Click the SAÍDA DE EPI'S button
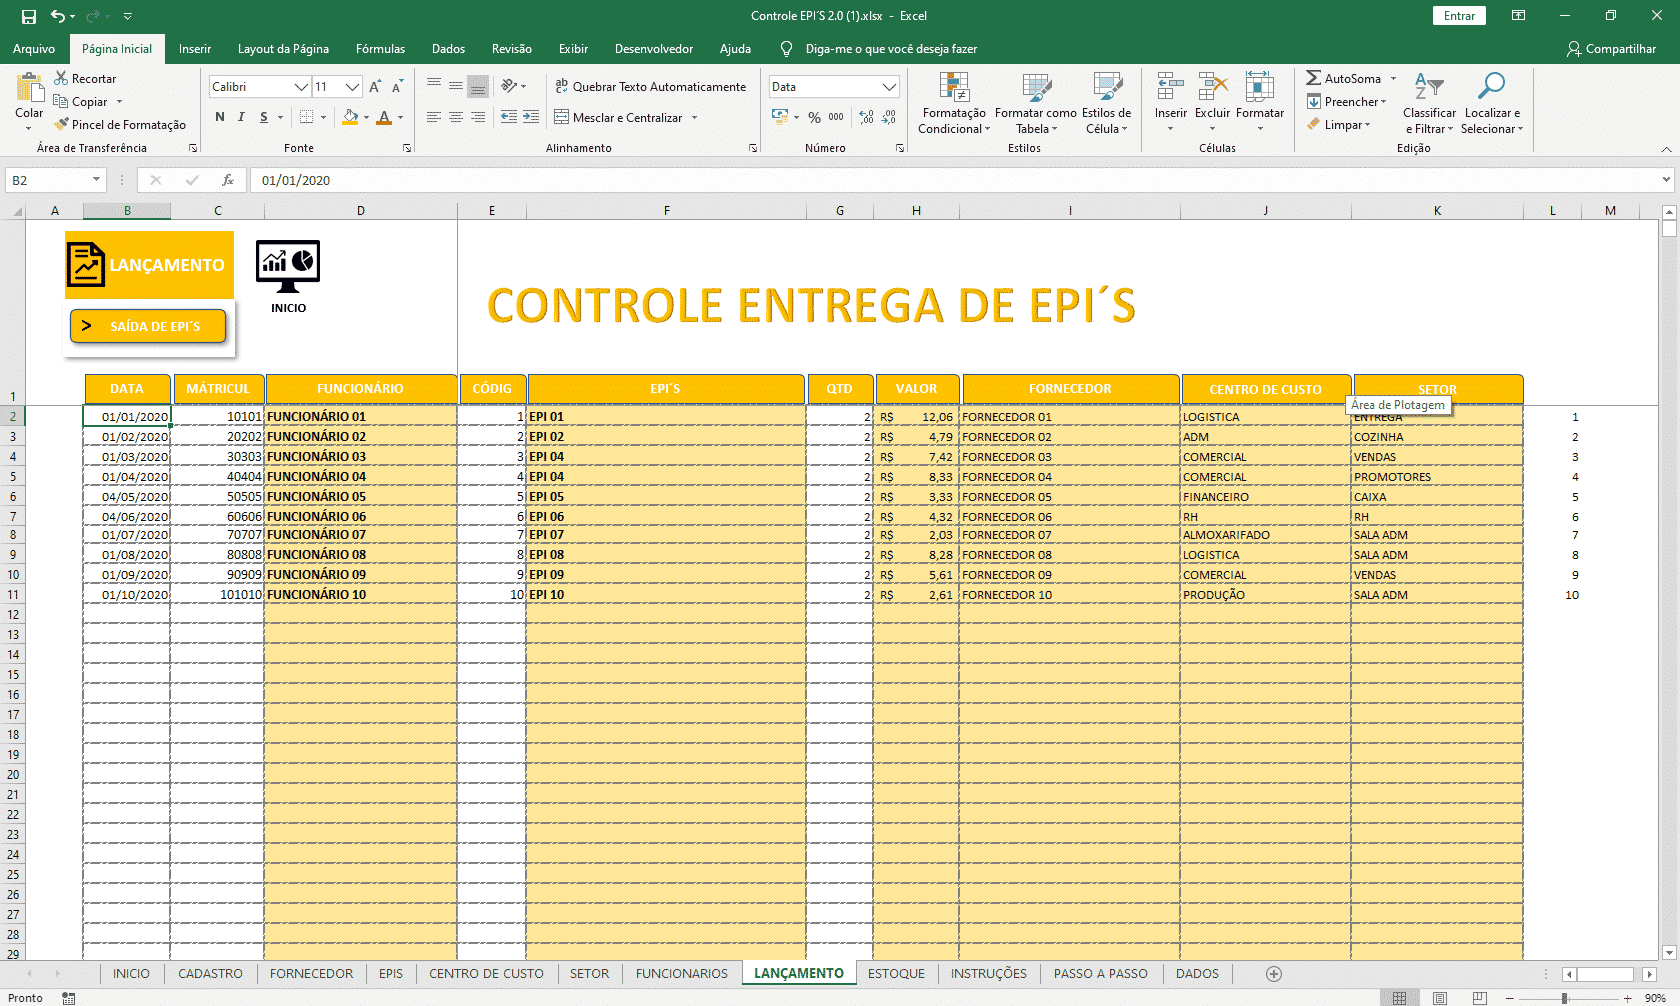The width and height of the screenshot is (1680, 1006). point(148,326)
